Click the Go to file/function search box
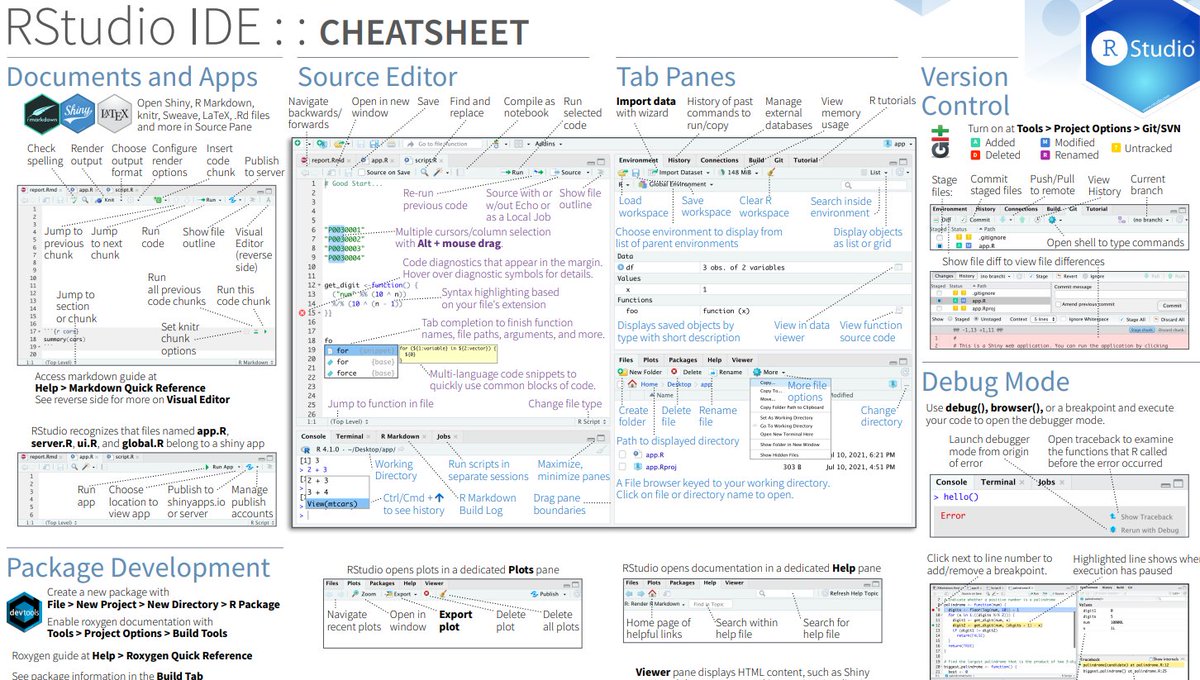This screenshot has width=1200, height=680. coord(443,144)
